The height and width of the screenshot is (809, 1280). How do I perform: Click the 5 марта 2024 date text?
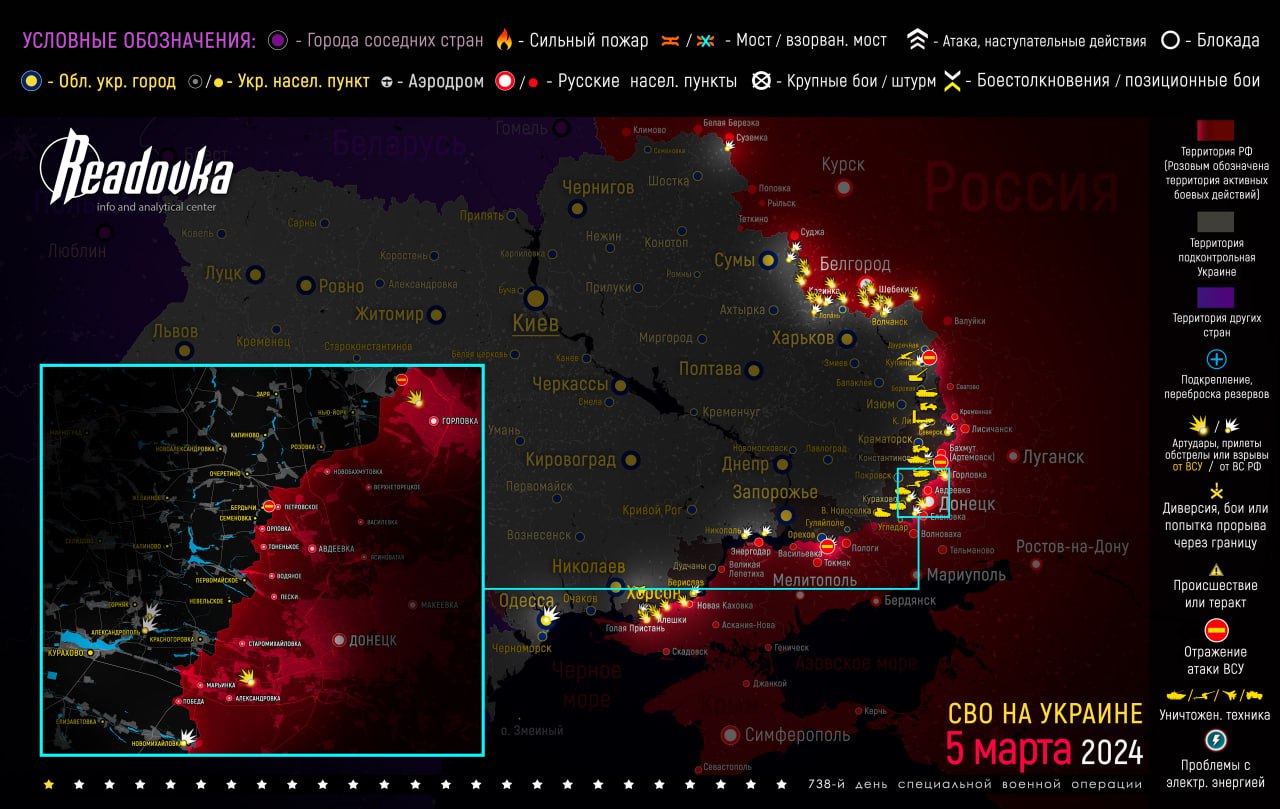click(1045, 750)
